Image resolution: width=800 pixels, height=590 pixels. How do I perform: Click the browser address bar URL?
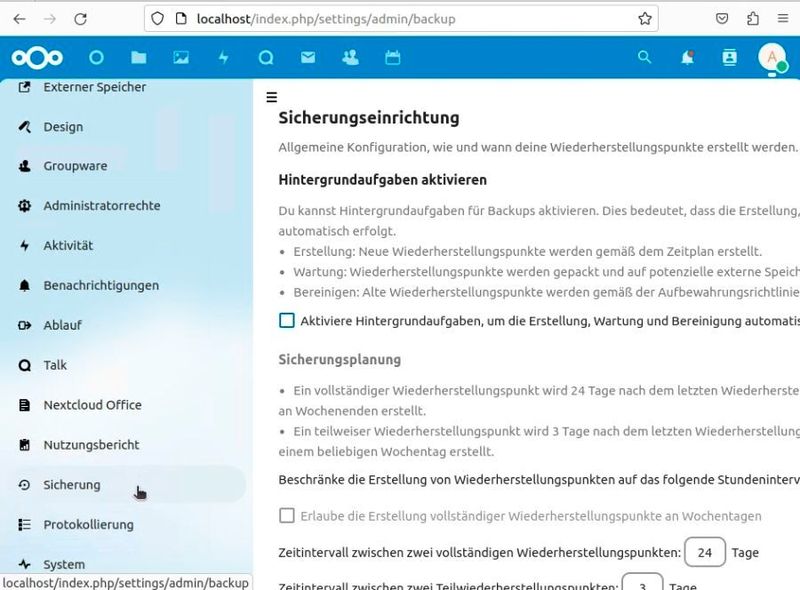click(326, 19)
